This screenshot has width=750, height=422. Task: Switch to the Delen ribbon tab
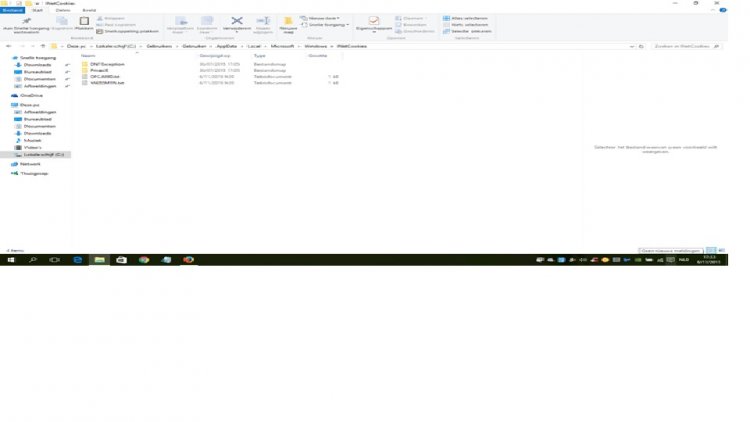62,10
